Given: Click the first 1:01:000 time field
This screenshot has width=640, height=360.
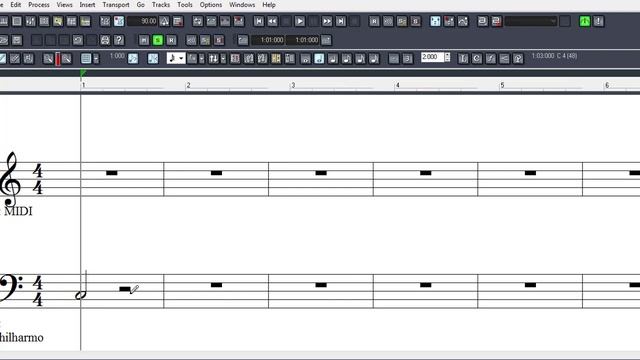Looking at the screenshot, I should (268, 40).
